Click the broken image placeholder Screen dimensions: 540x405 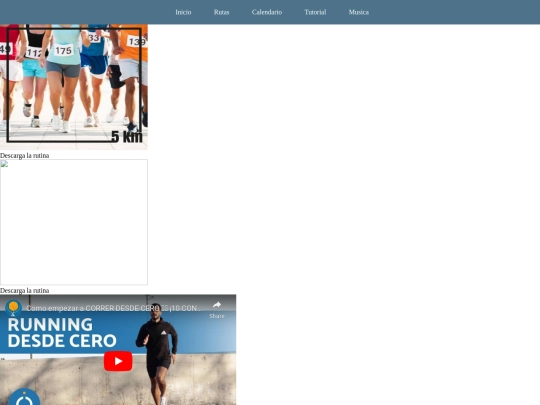click(x=74, y=222)
